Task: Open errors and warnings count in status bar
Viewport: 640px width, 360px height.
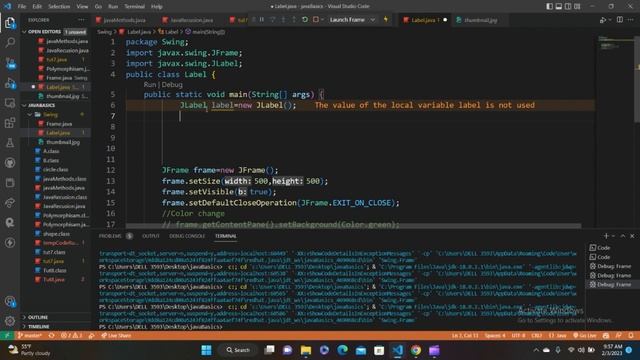Action: click(x=71, y=336)
